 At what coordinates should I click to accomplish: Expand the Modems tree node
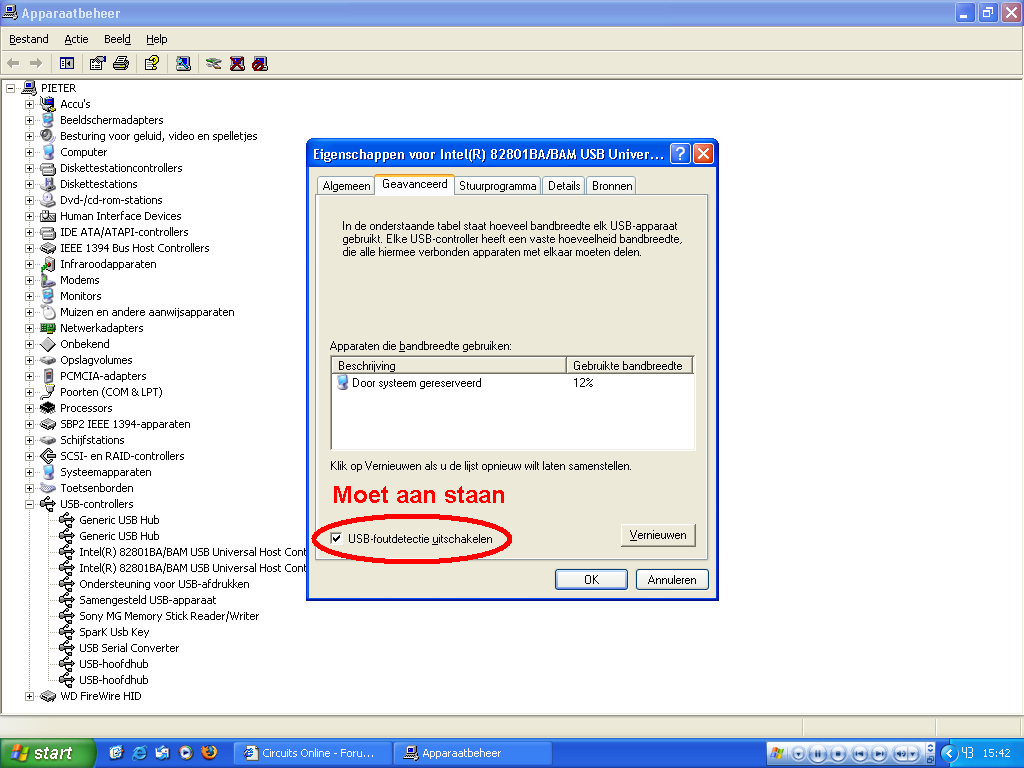pyautogui.click(x=29, y=280)
